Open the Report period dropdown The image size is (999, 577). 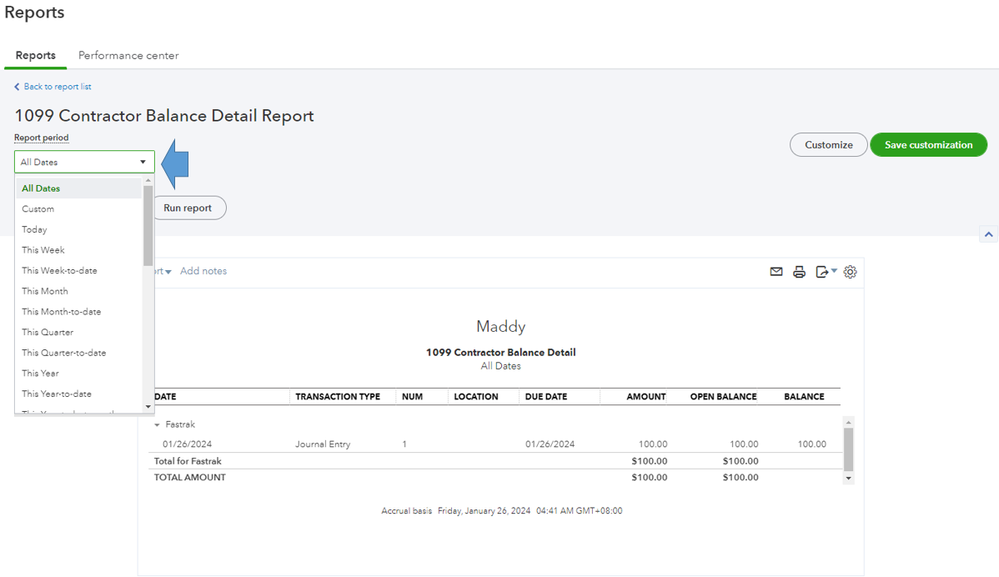tap(84, 162)
